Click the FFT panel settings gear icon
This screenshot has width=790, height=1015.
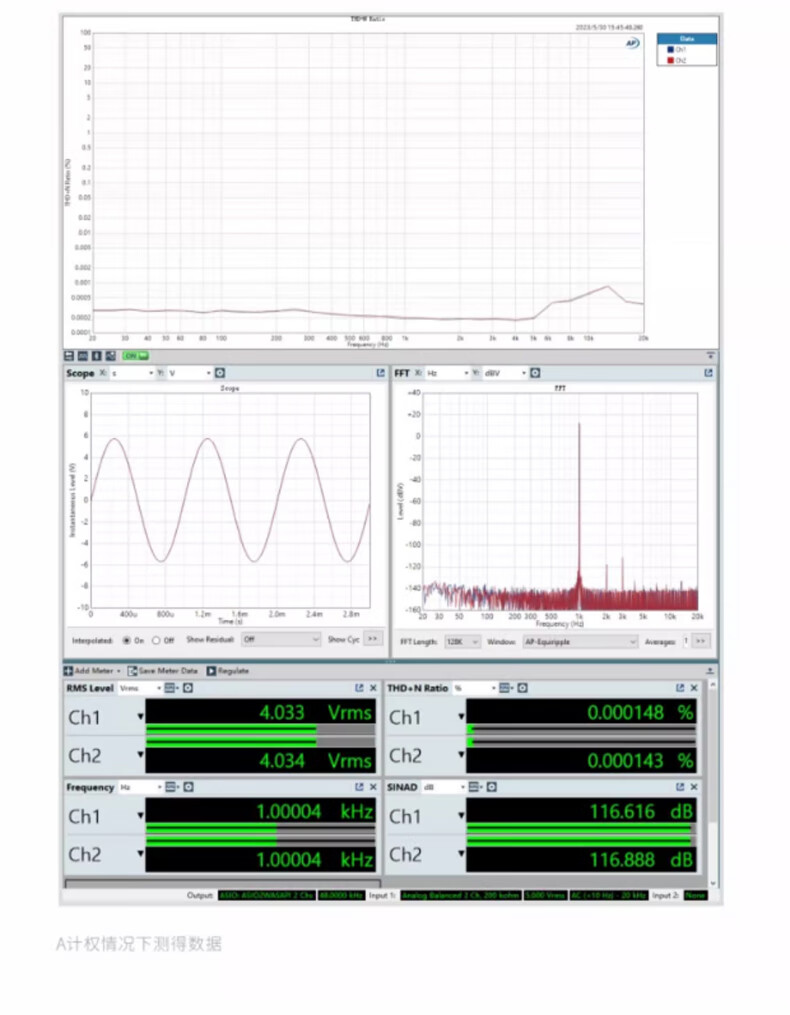535,373
